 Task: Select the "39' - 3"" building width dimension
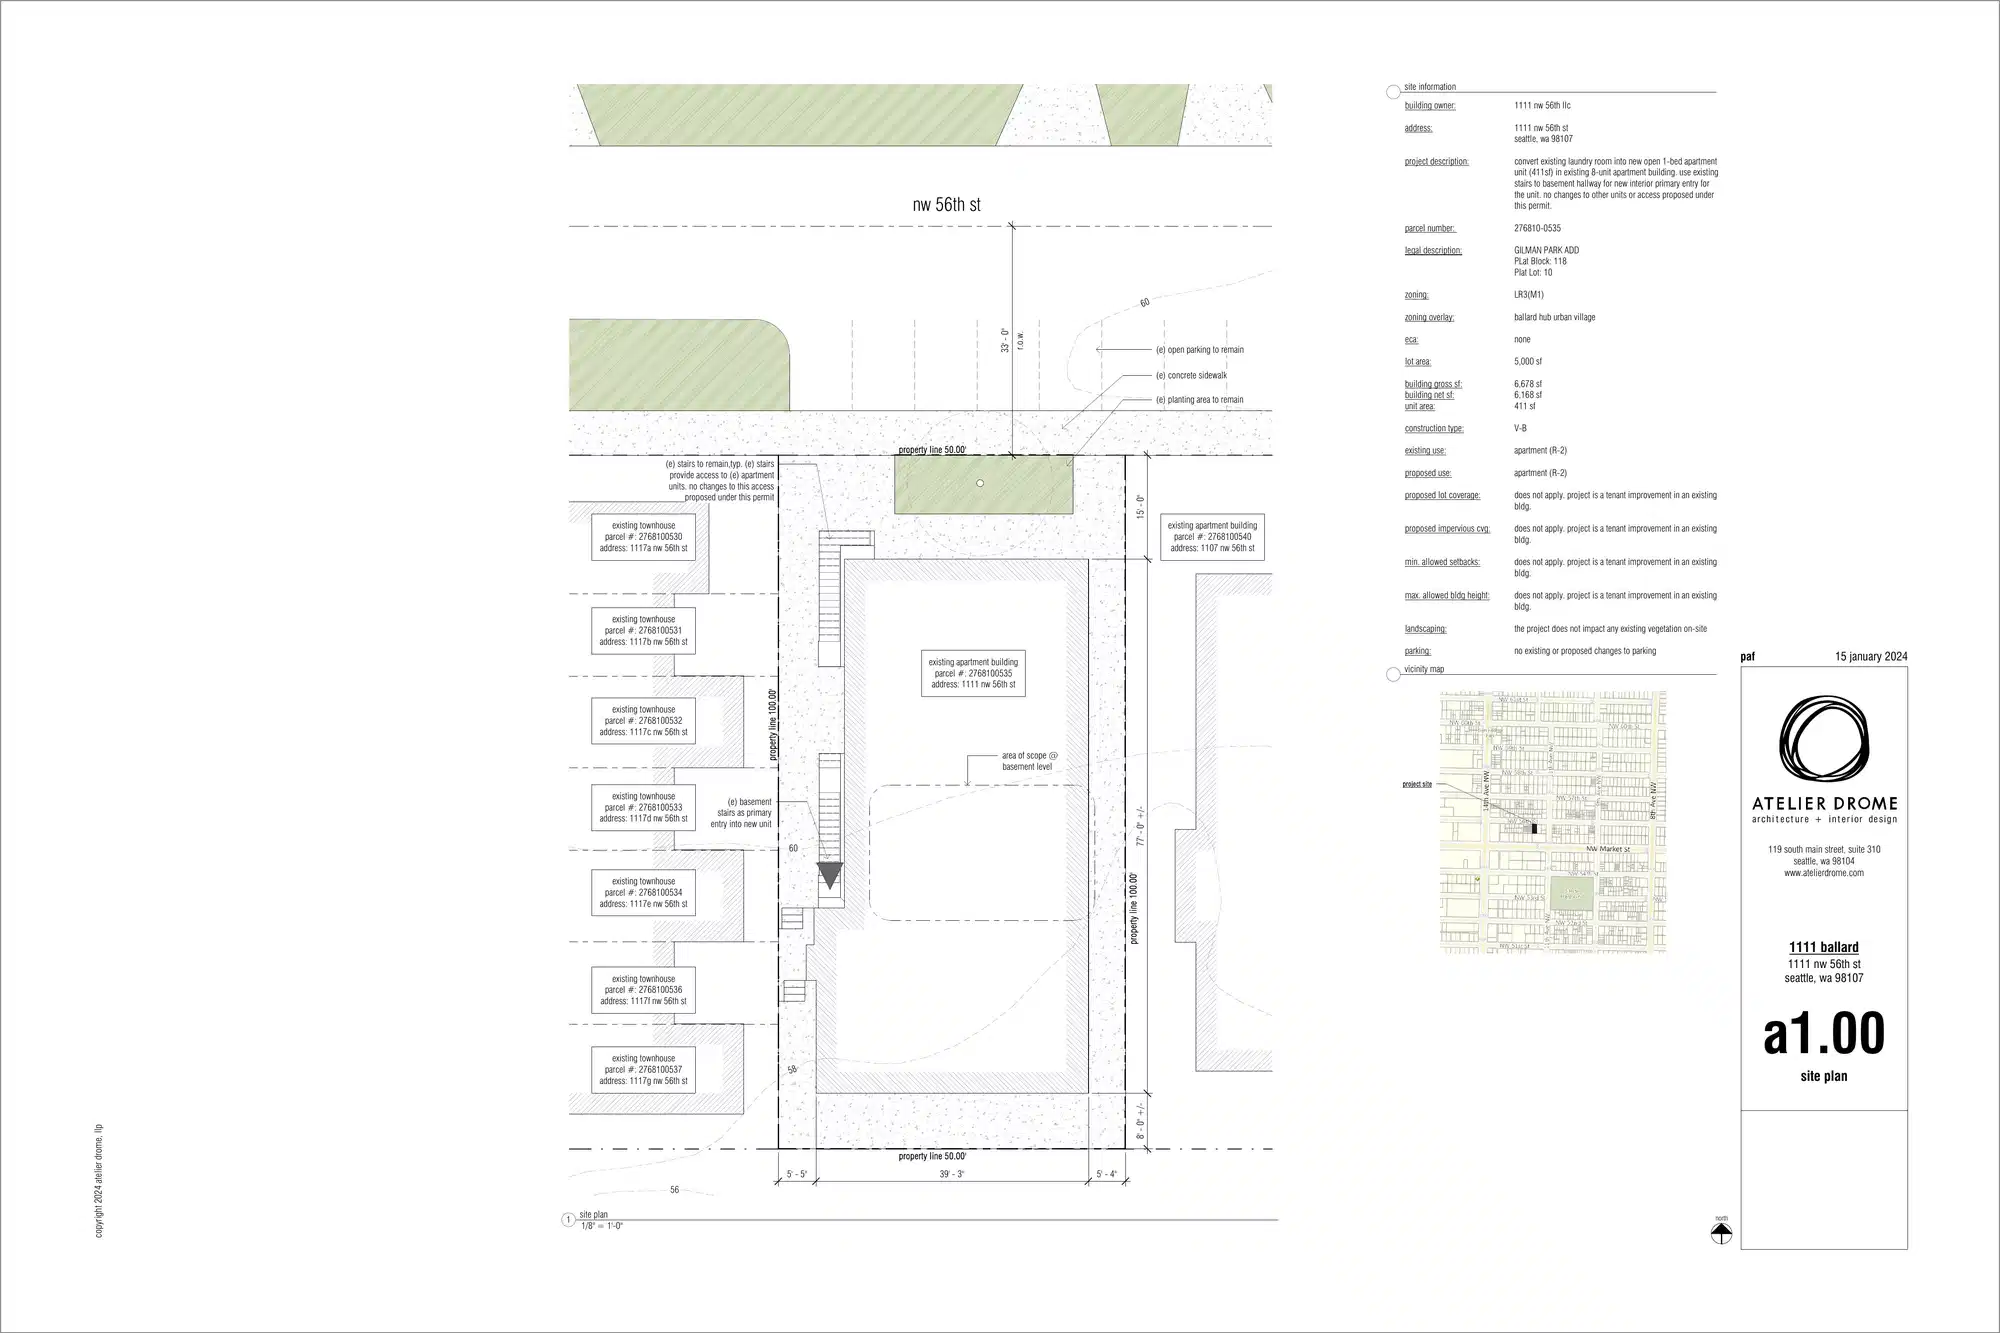[952, 1174]
